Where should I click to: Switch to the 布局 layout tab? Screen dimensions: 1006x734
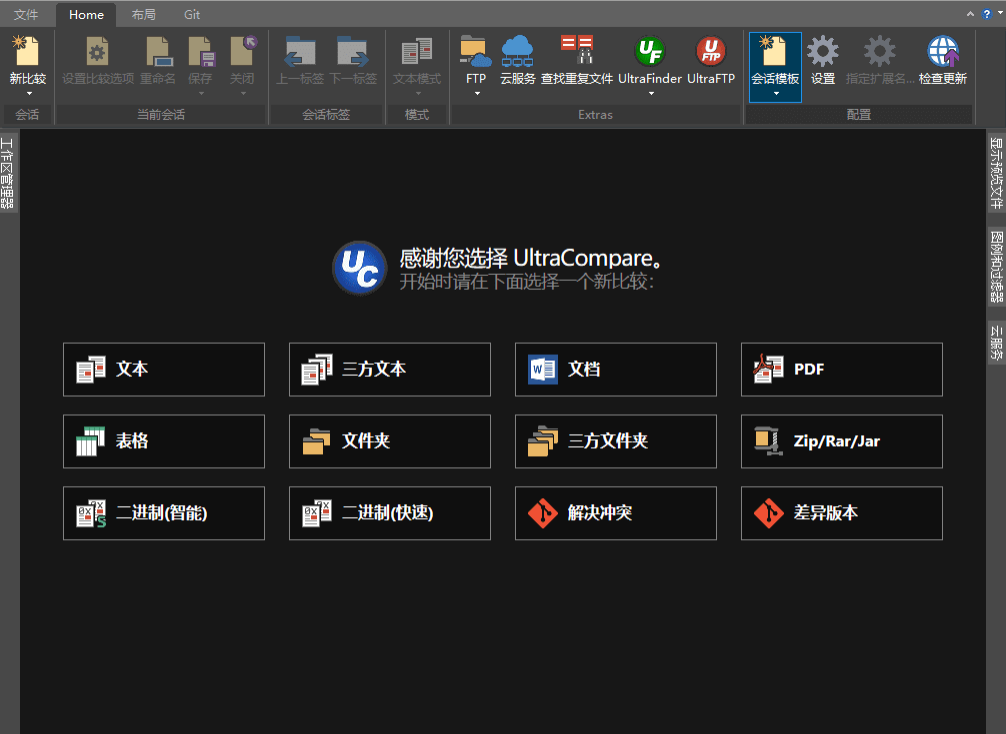coord(143,15)
